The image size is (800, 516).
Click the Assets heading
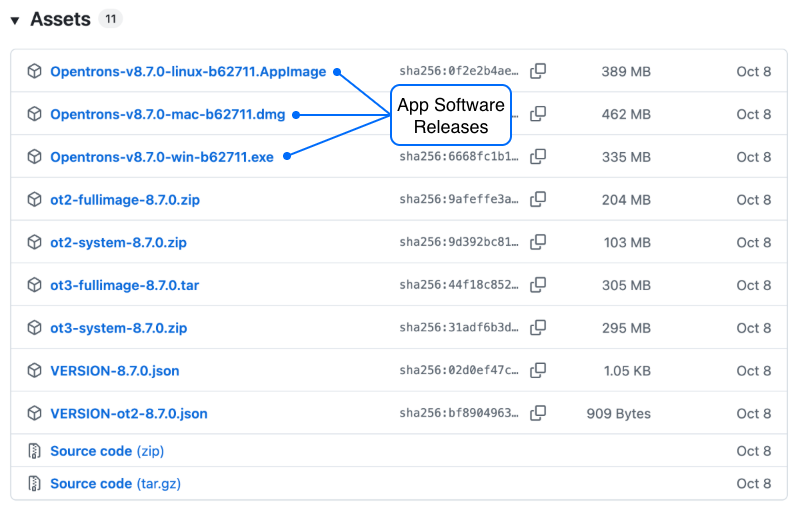60,19
